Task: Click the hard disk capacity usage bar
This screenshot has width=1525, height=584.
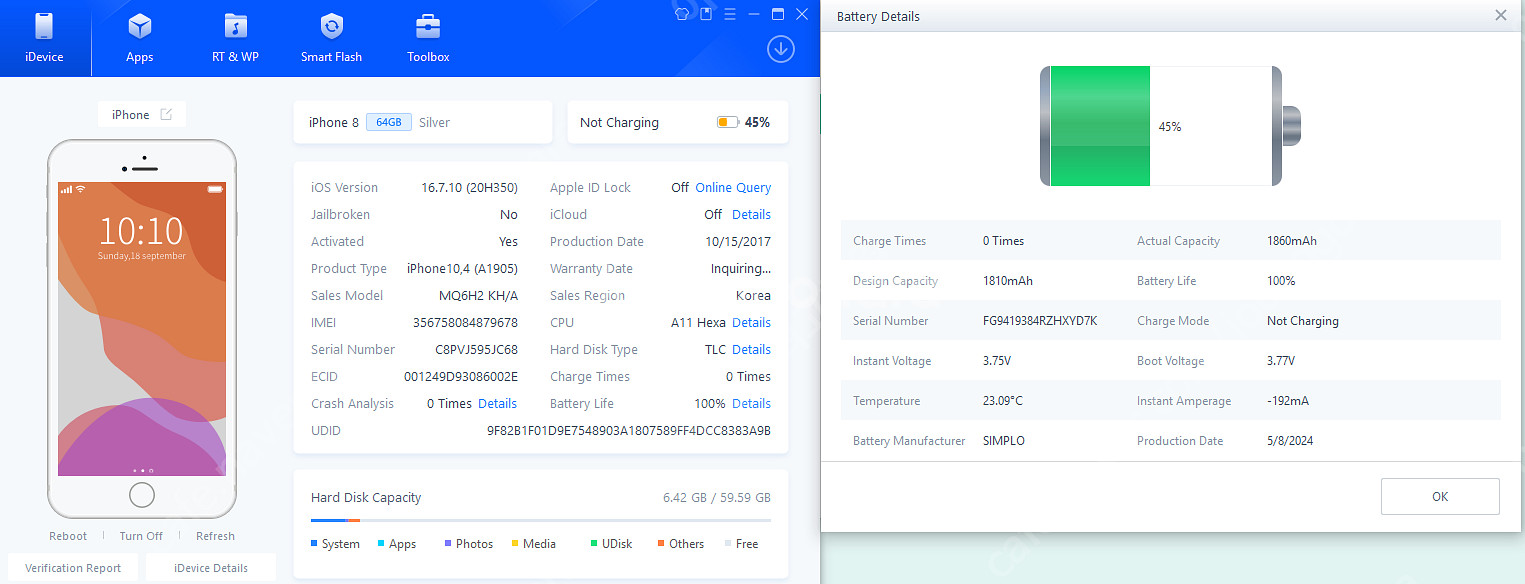Action: pyautogui.click(x=541, y=520)
